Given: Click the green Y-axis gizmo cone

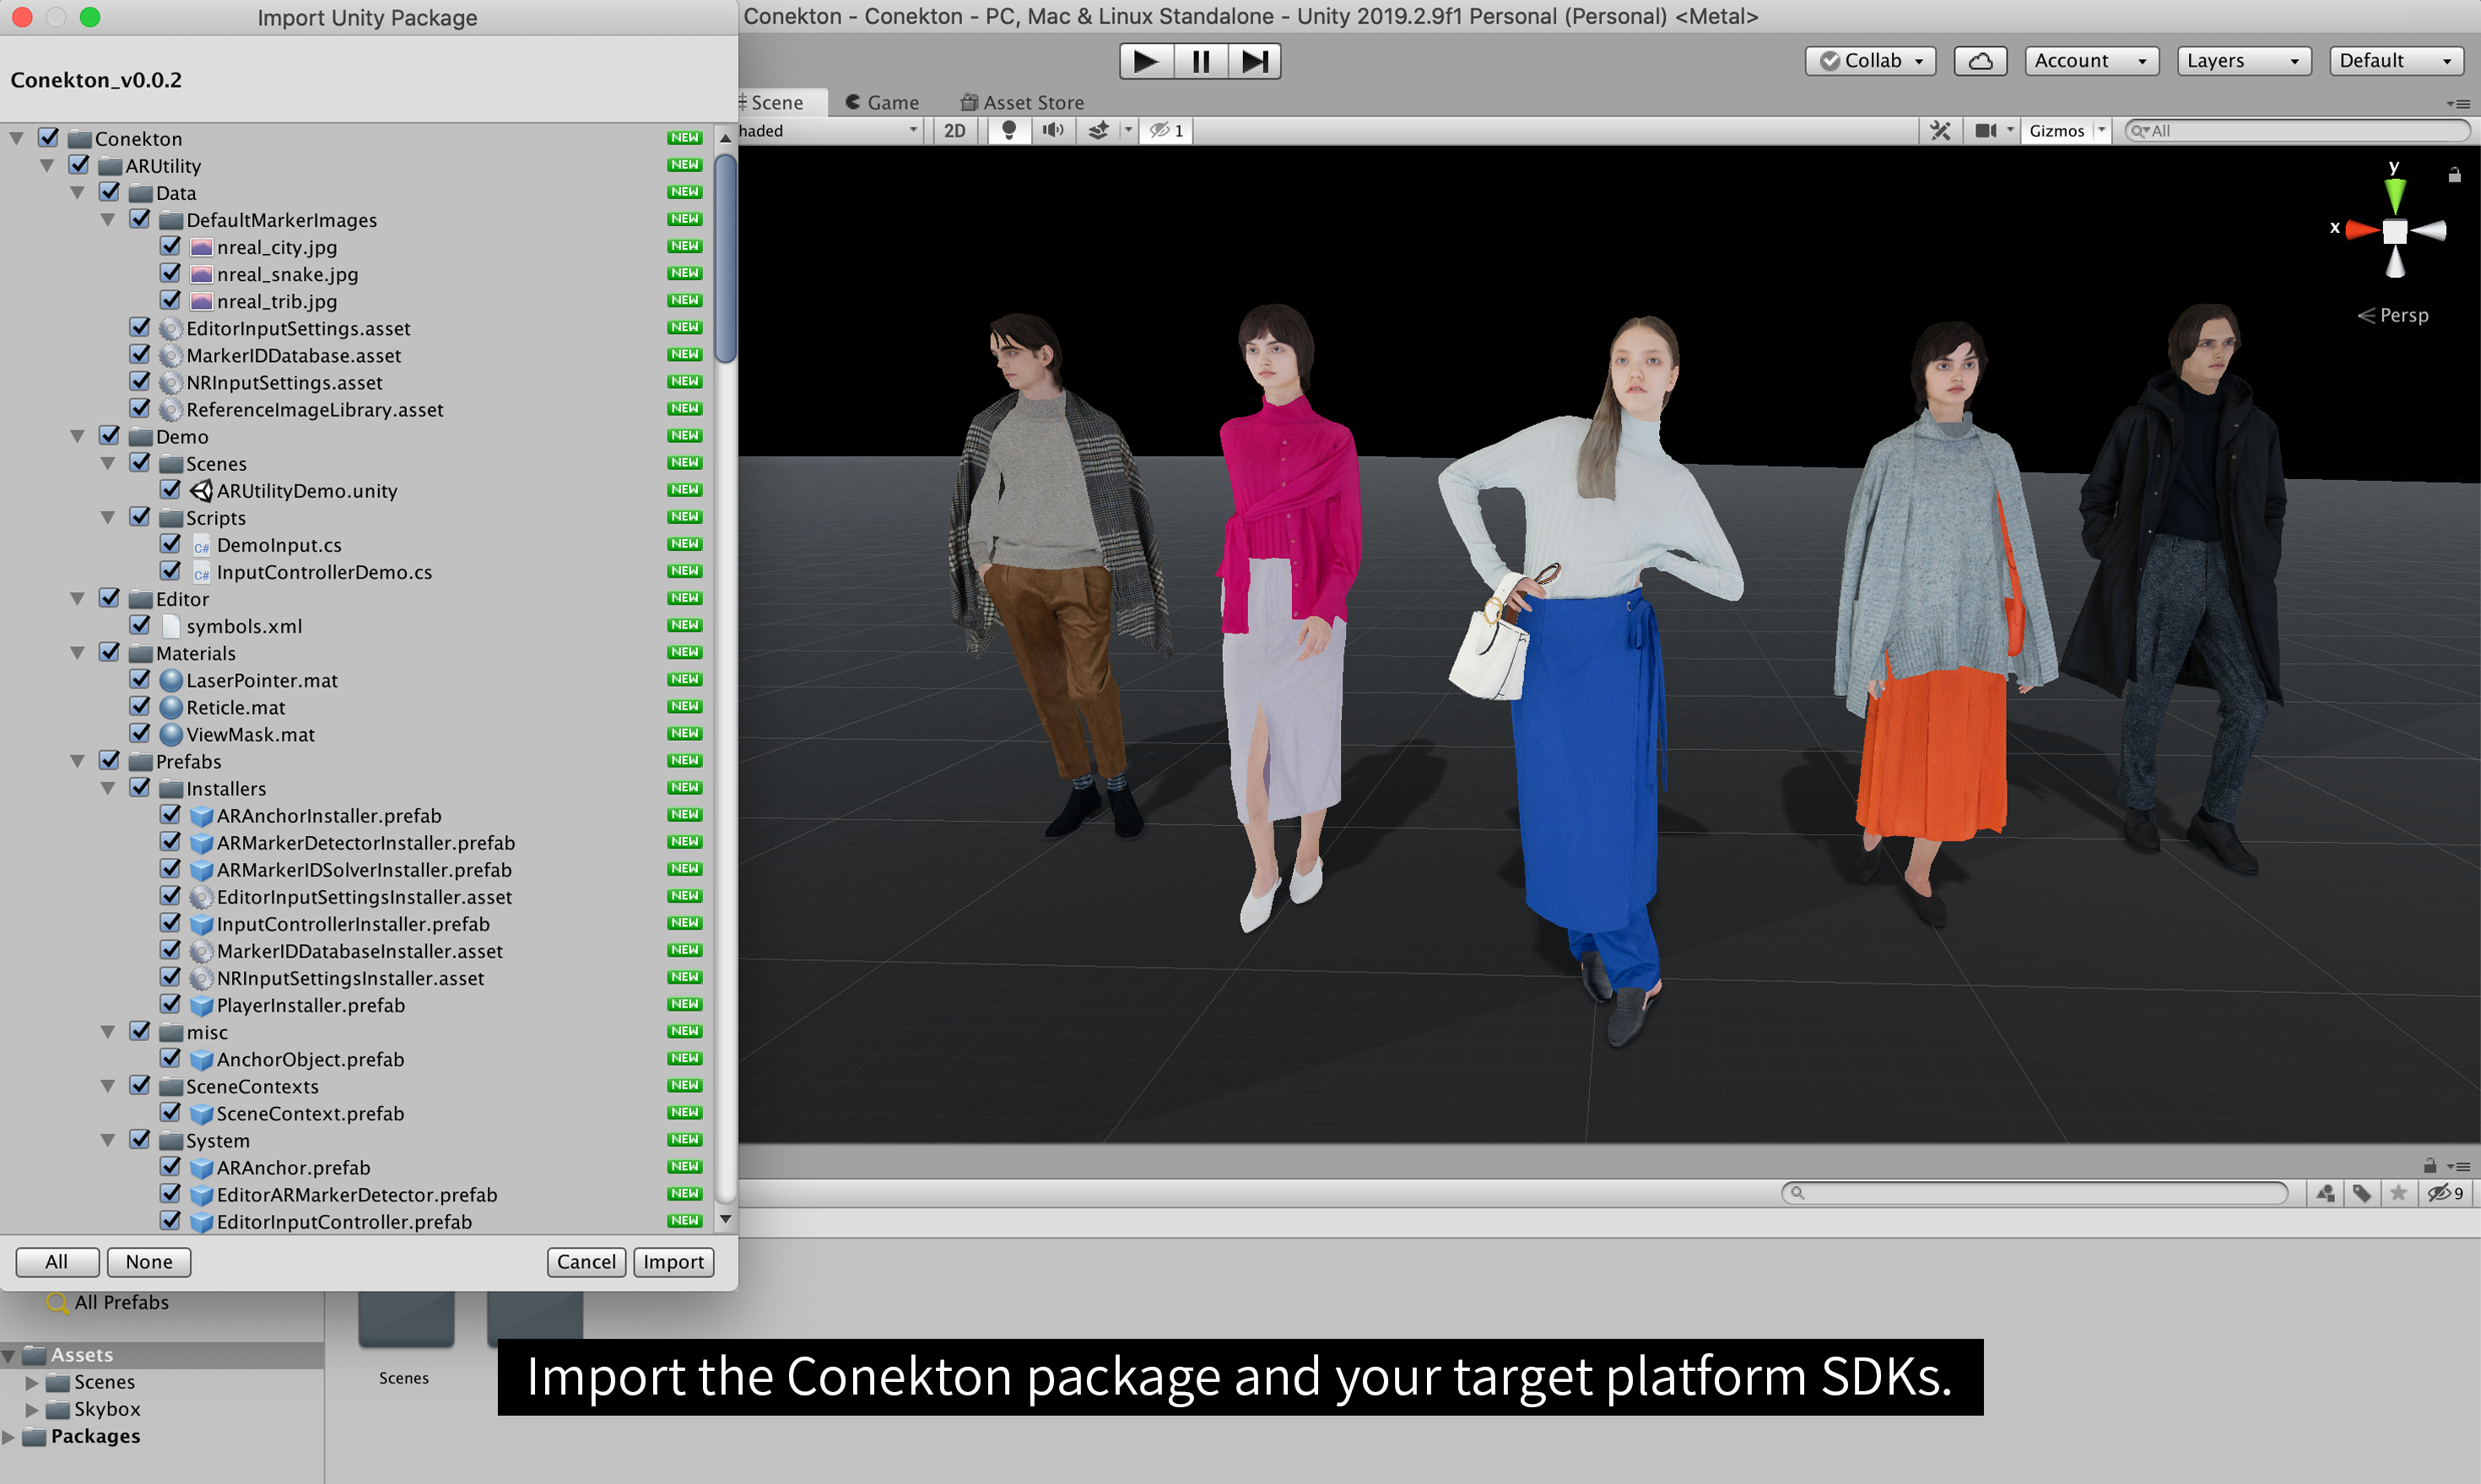Looking at the screenshot, I should coord(2394,194).
